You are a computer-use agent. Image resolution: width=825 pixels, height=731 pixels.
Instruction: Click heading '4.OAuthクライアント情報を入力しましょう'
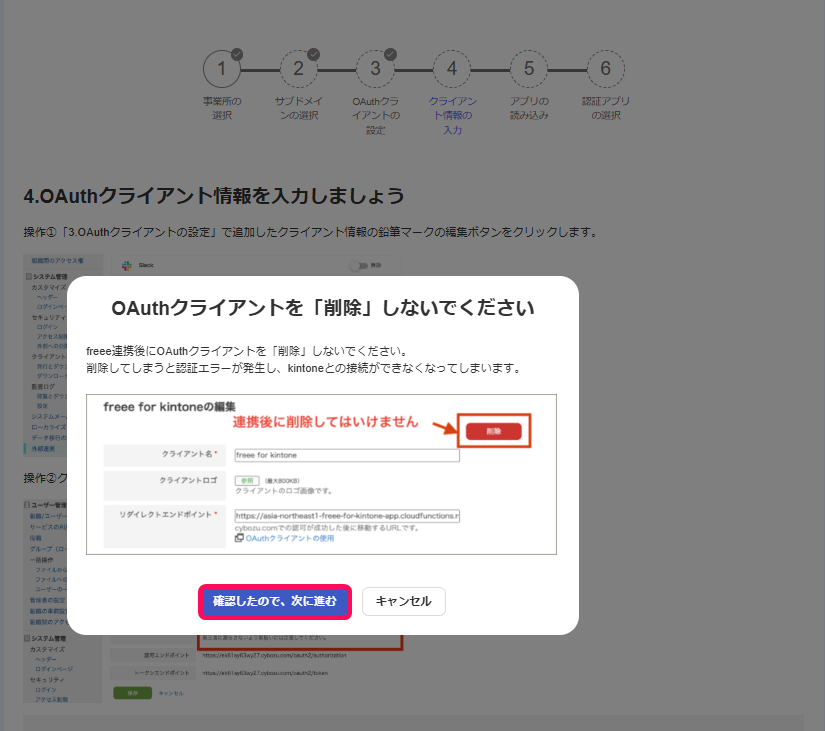pos(214,196)
